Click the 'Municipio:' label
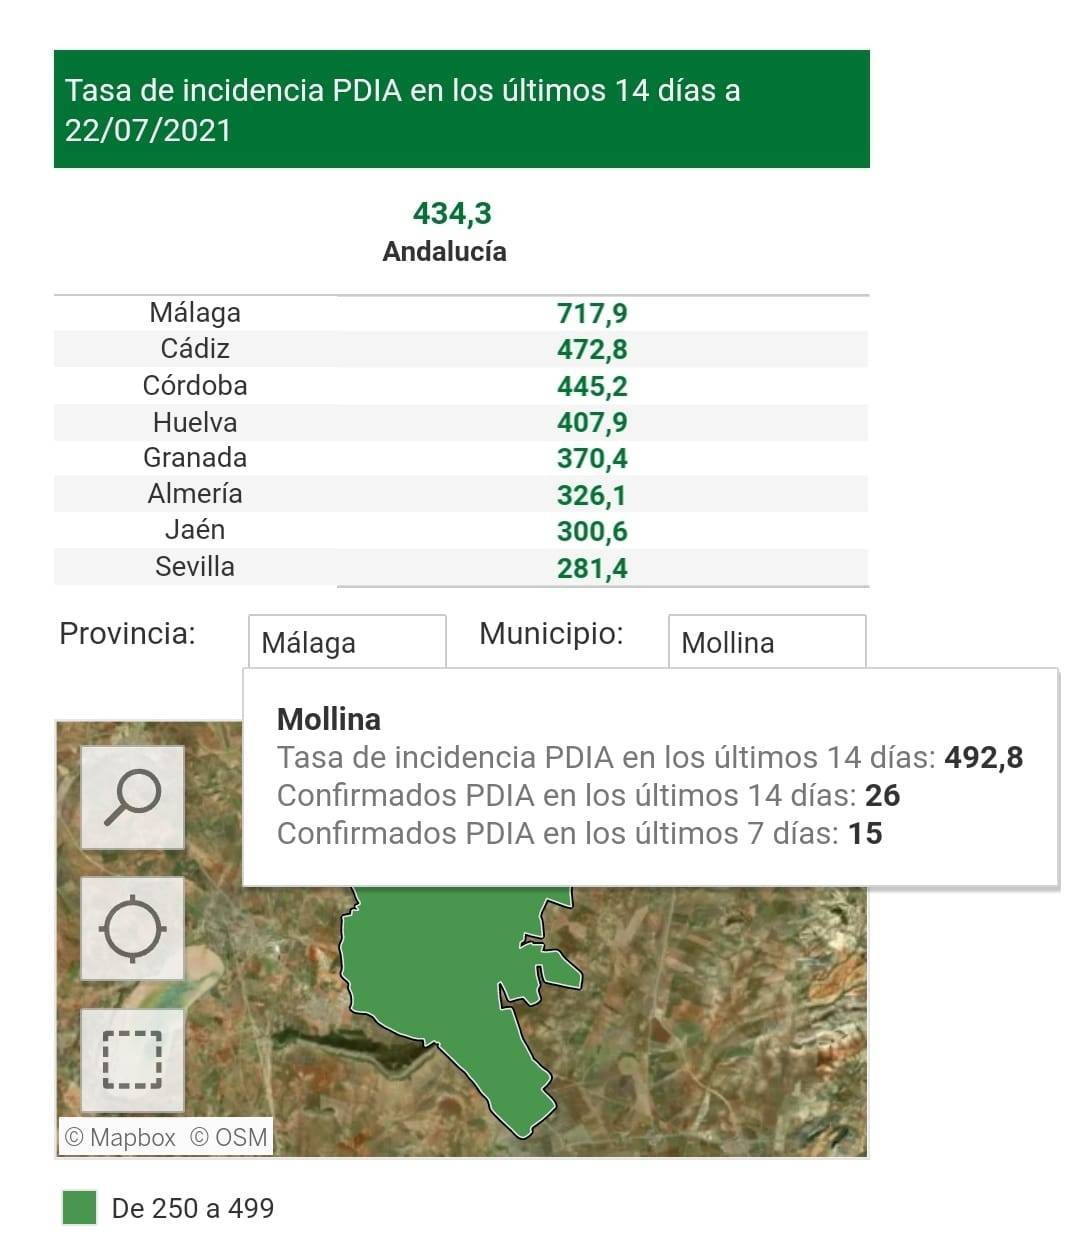This screenshot has width=1080, height=1238. (551, 633)
